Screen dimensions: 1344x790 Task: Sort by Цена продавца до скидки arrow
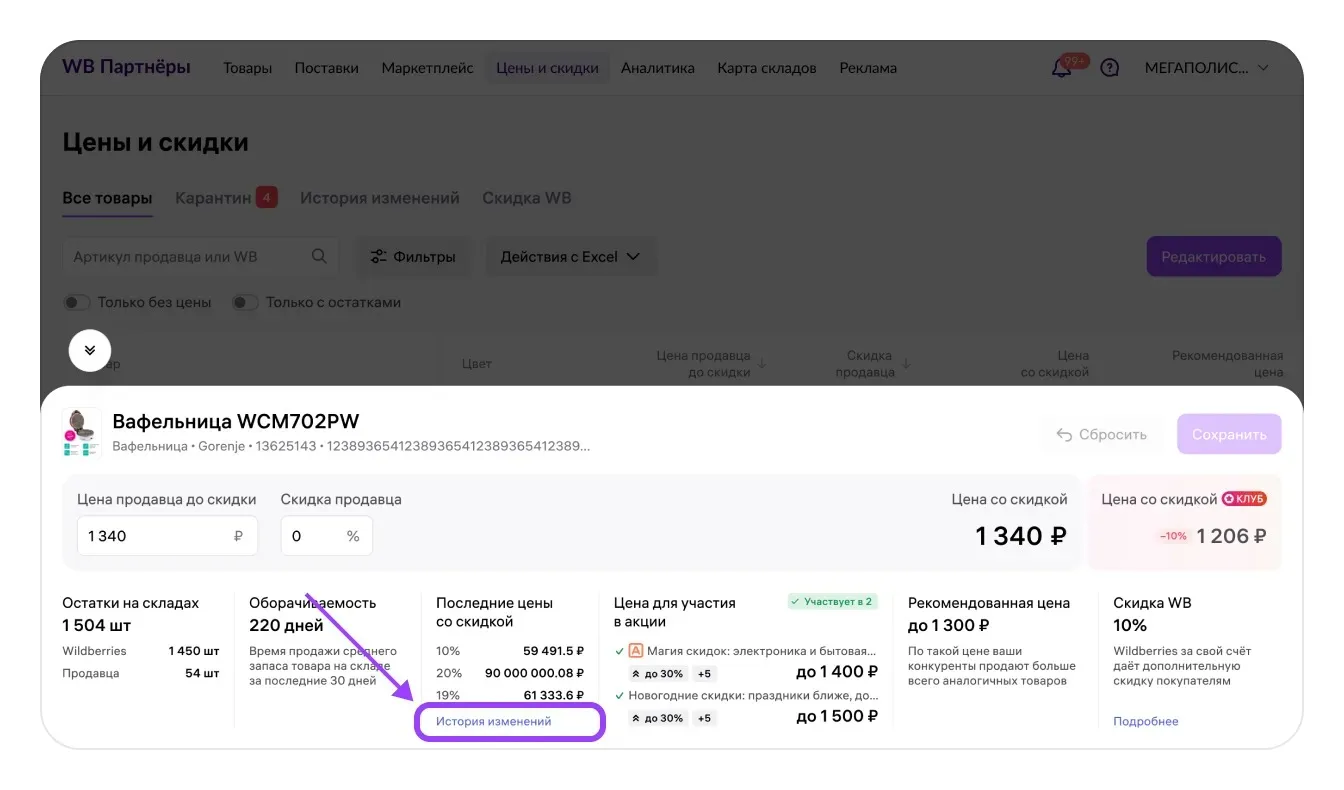[762, 363]
